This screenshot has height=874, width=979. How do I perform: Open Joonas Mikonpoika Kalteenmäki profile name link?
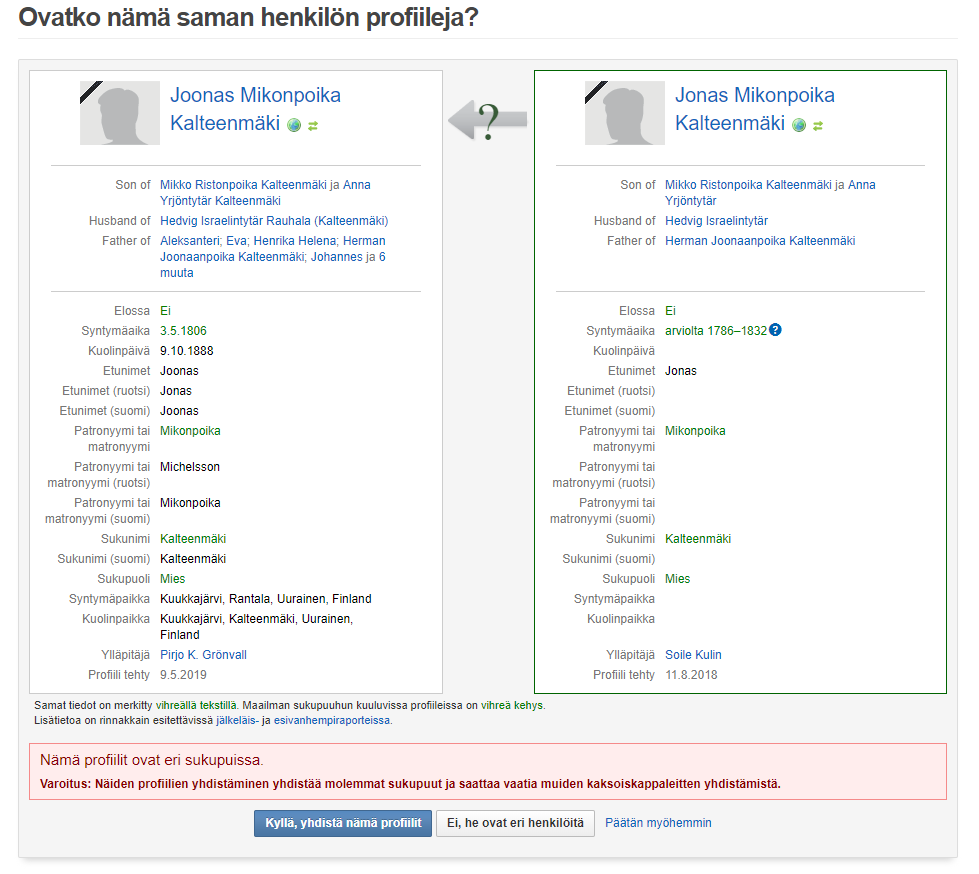click(x=255, y=109)
